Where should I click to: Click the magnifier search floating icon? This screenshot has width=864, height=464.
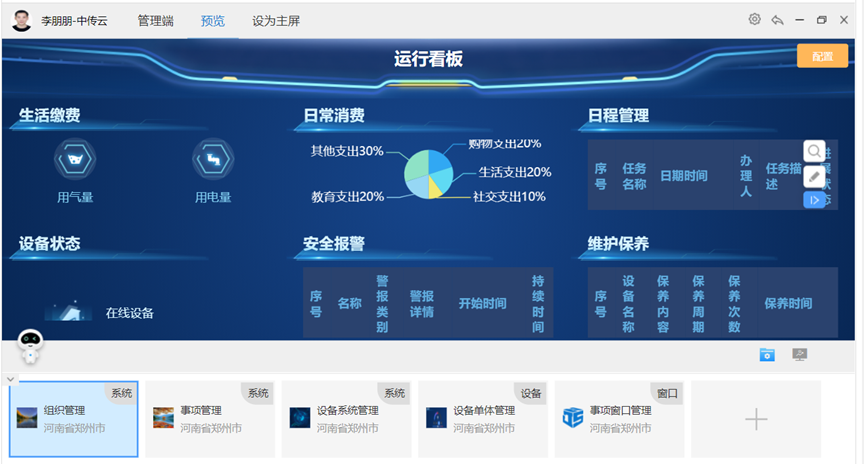coord(815,151)
